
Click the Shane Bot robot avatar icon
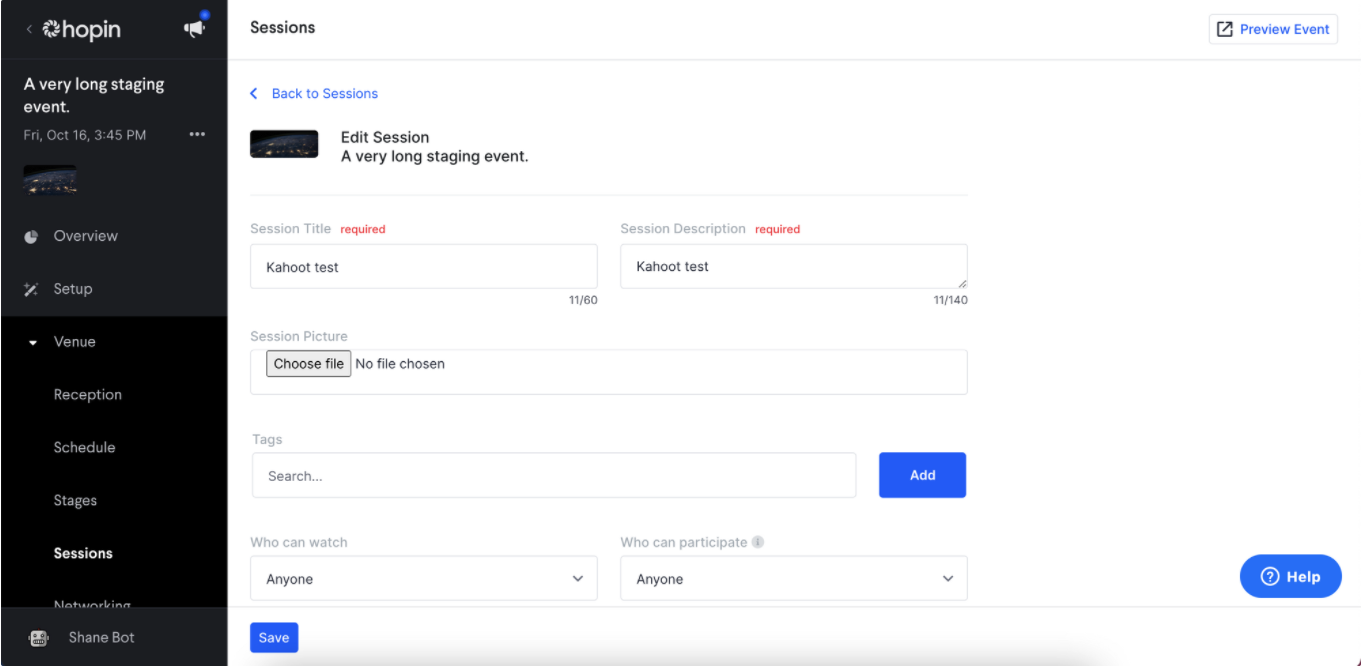pyautogui.click(x=39, y=638)
